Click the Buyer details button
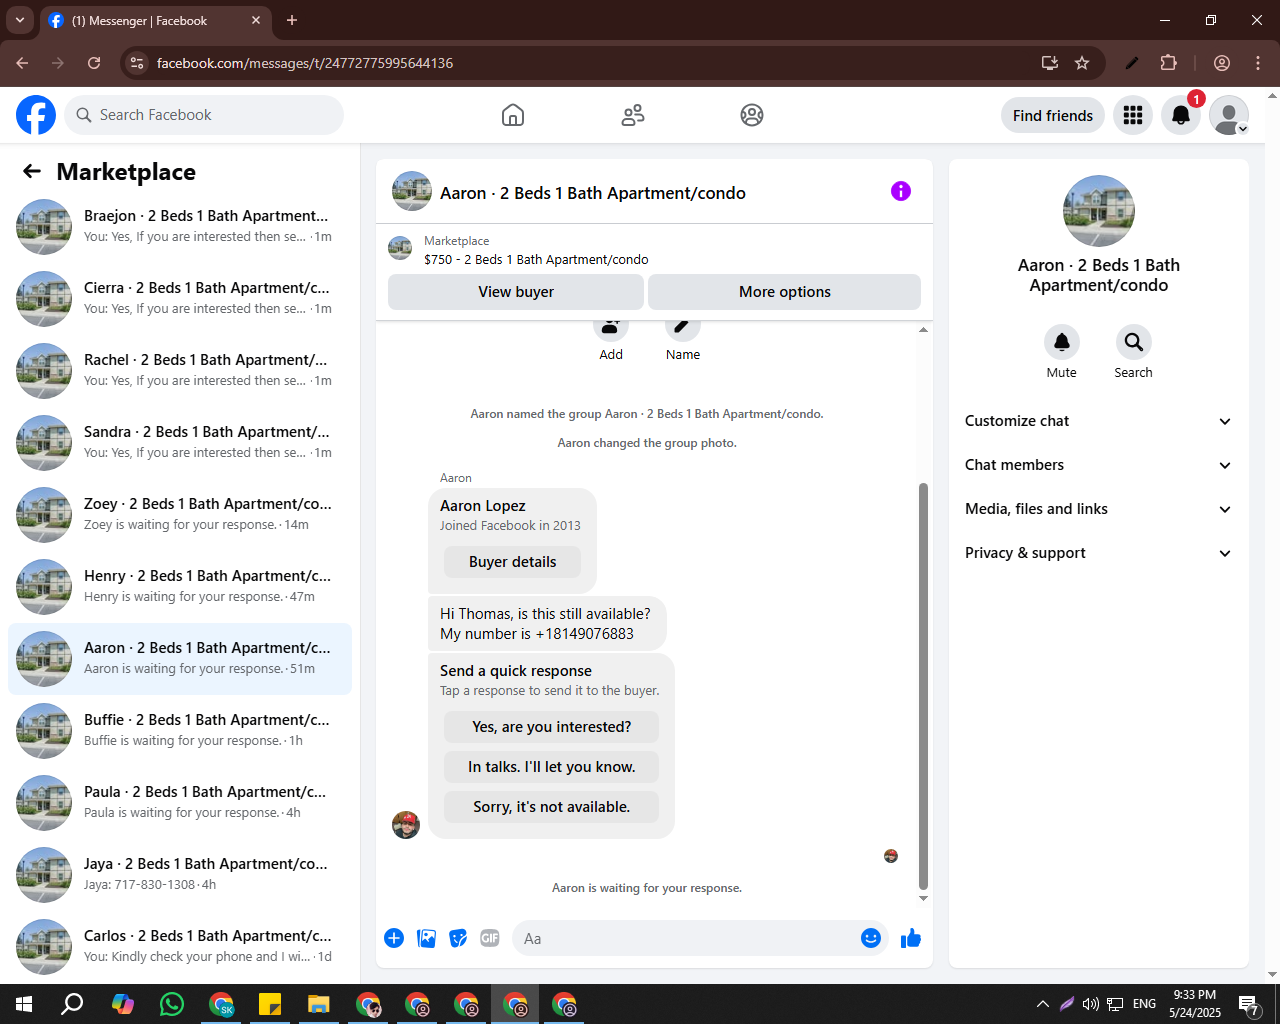The height and width of the screenshot is (1024, 1280). click(x=513, y=562)
